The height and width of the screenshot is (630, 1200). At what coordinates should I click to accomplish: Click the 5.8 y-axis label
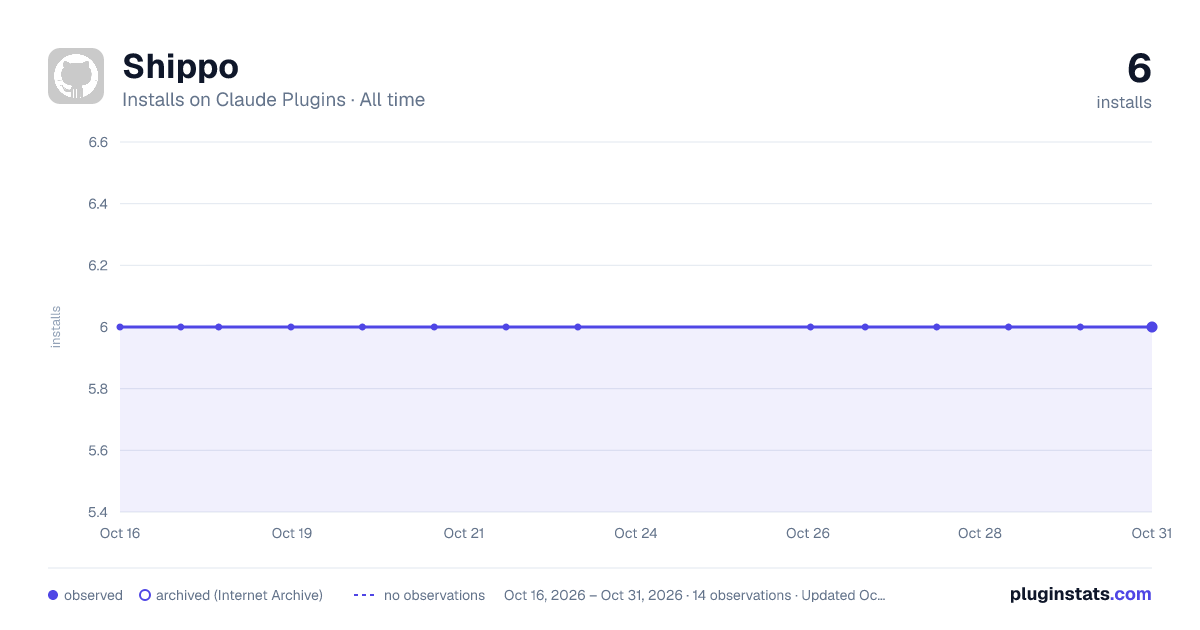[98, 389]
